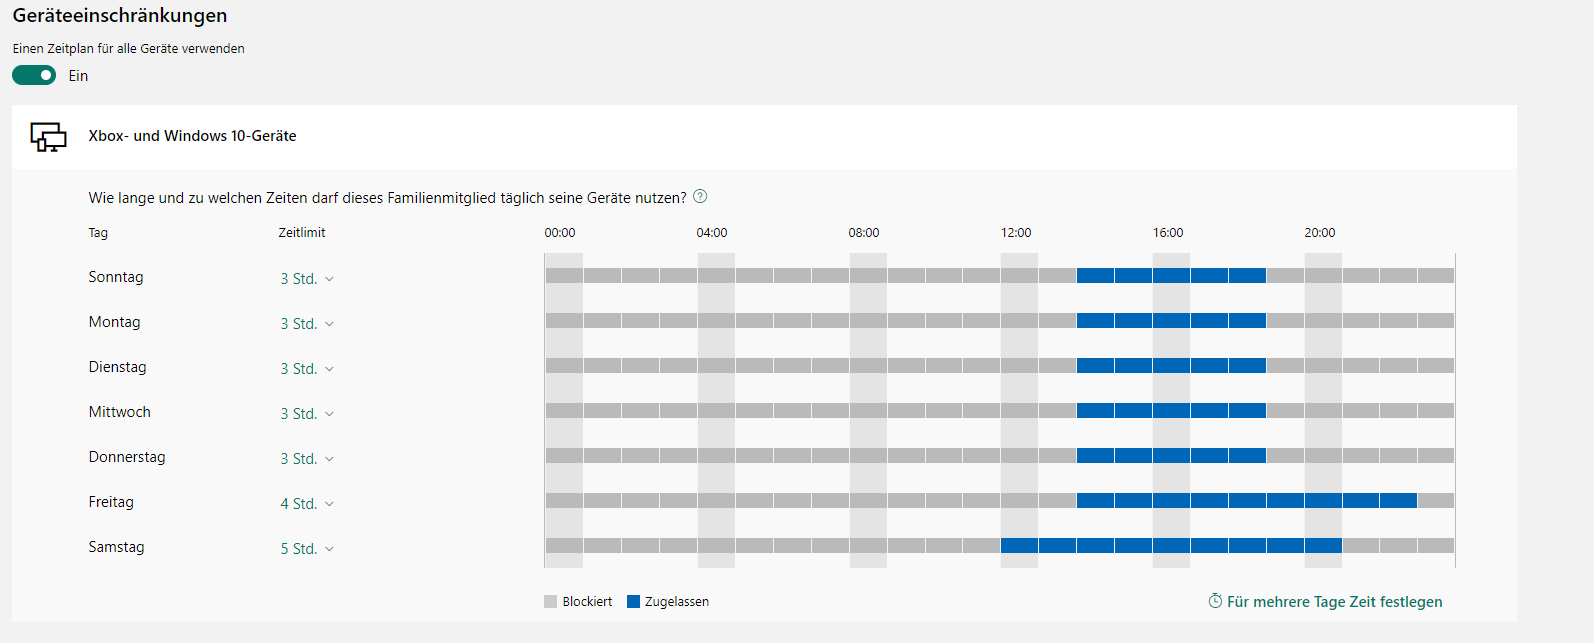Image resolution: width=1594 pixels, height=643 pixels.
Task: Click the 20:00 time header
Action: [x=1320, y=233]
